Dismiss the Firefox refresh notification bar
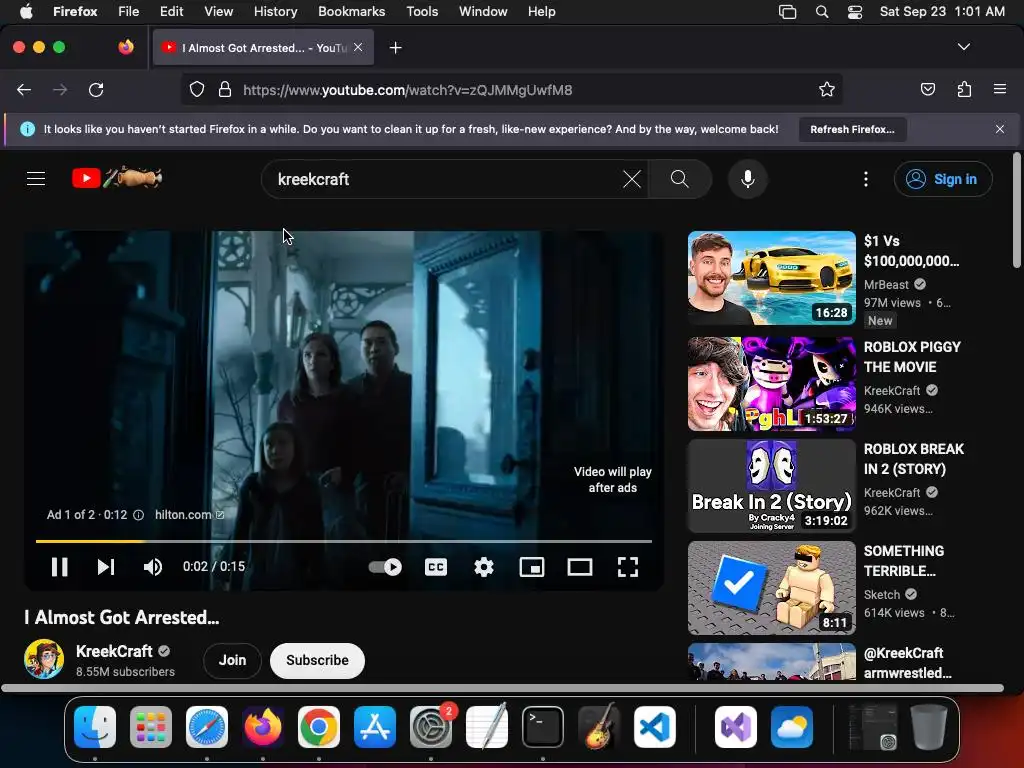 pos(999,129)
